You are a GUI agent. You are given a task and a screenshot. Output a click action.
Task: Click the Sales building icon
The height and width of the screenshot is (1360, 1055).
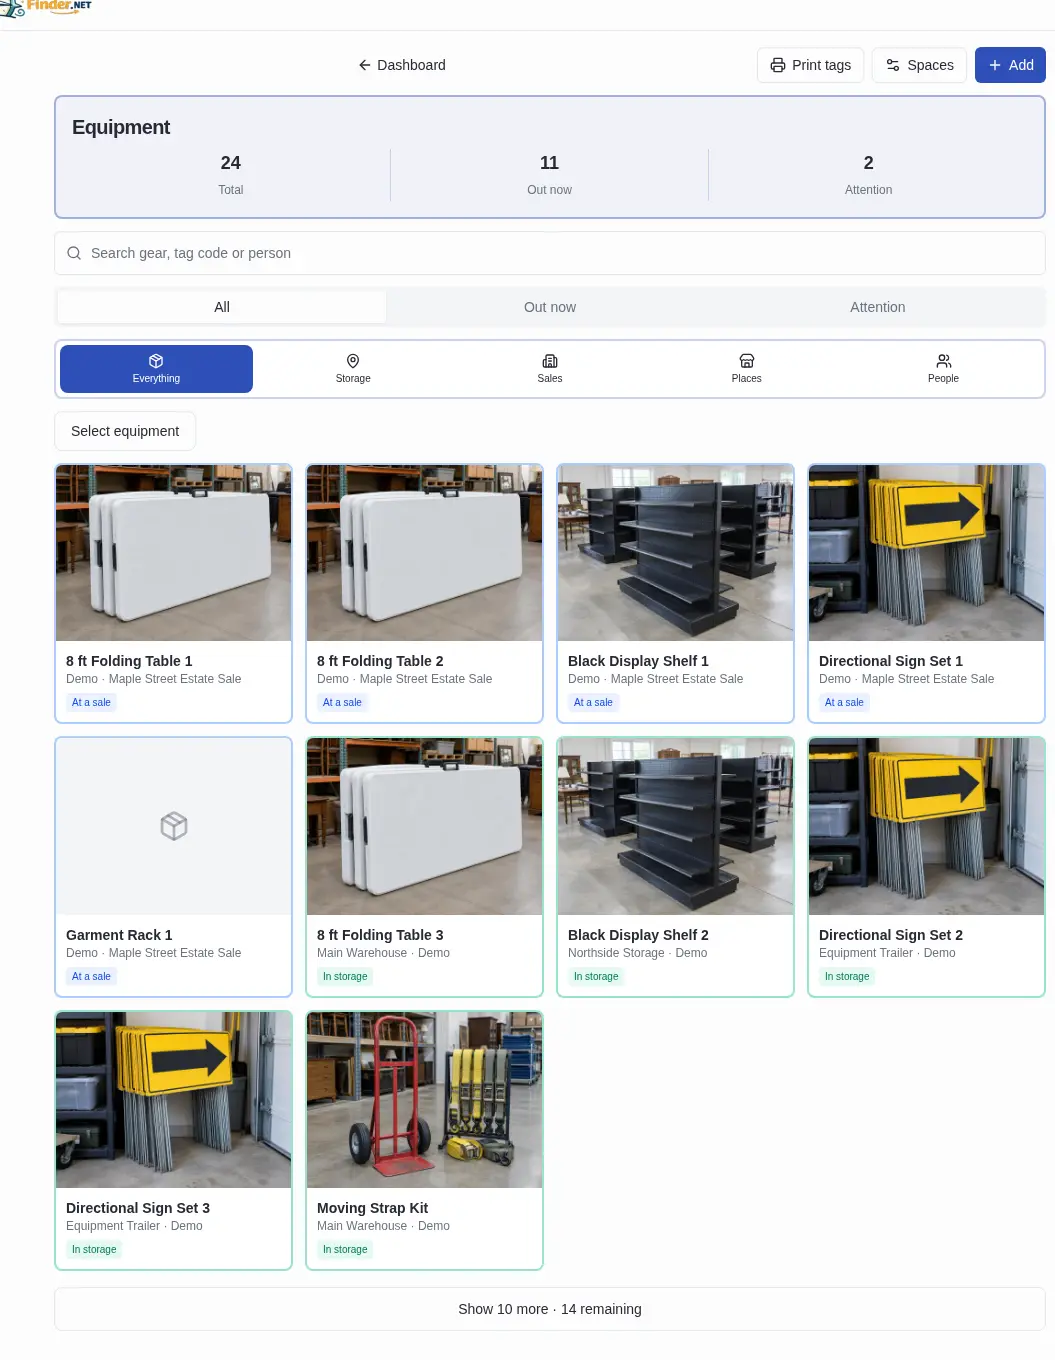[550, 361]
